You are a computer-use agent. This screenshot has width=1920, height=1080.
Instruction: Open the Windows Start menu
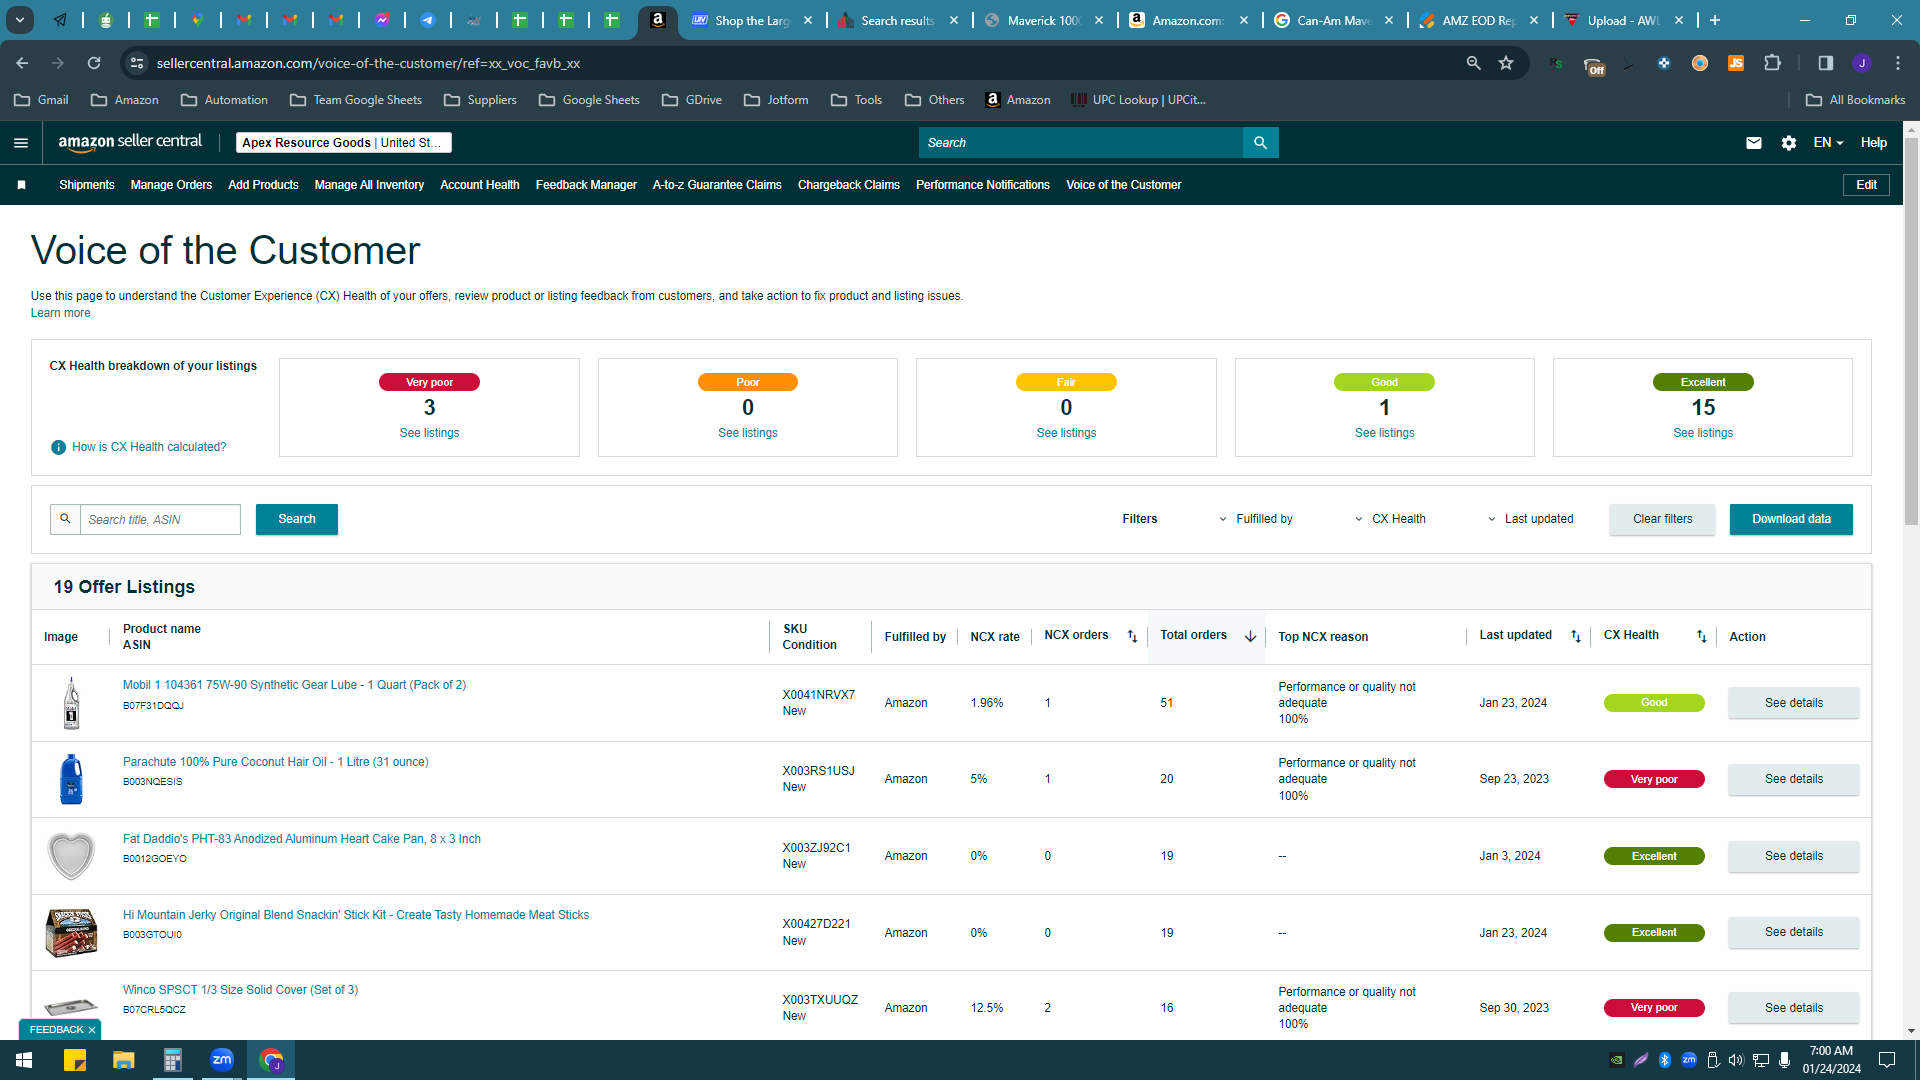pyautogui.click(x=24, y=1060)
